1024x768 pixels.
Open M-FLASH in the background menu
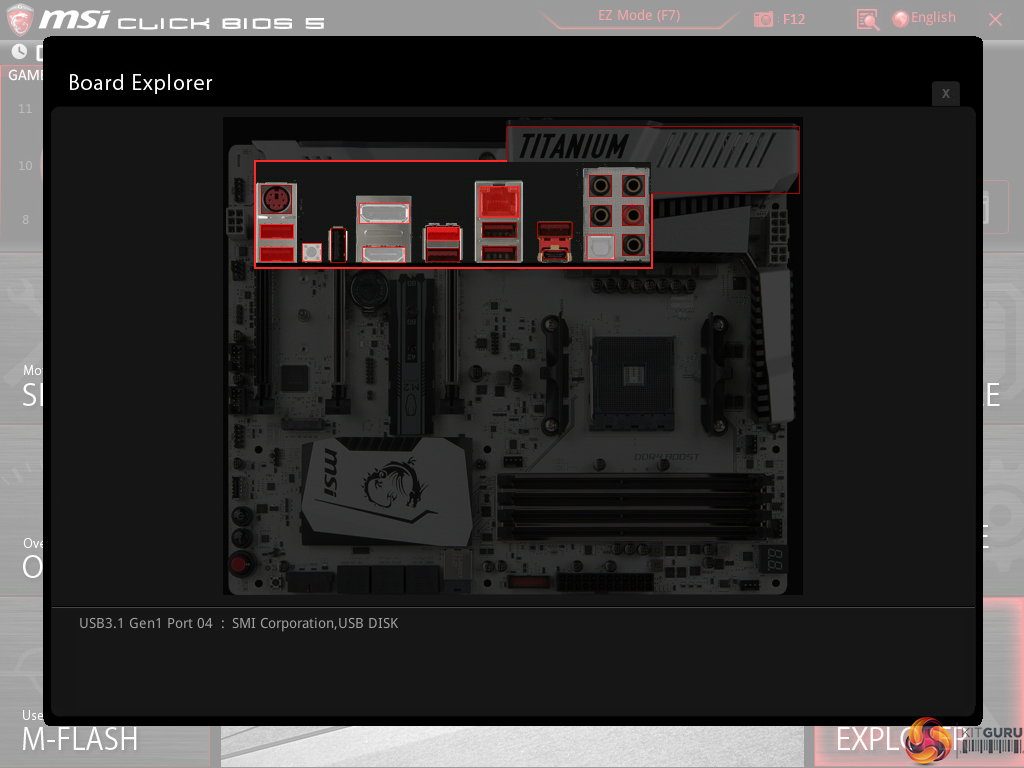pyautogui.click(x=80, y=739)
